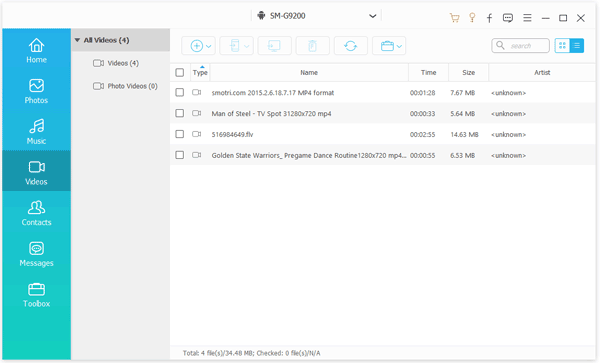The width and height of the screenshot is (600, 363).
Task: Open the Home section in sidebar
Action: click(36, 50)
